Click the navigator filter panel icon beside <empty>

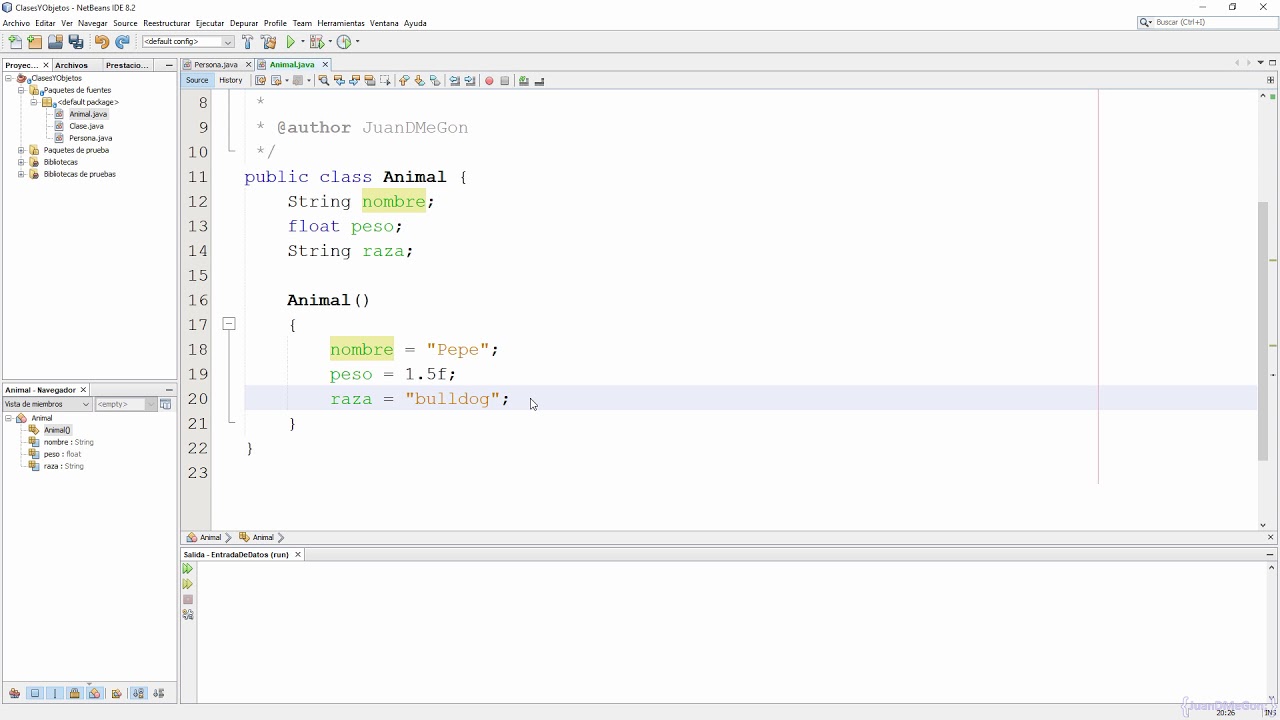click(165, 404)
